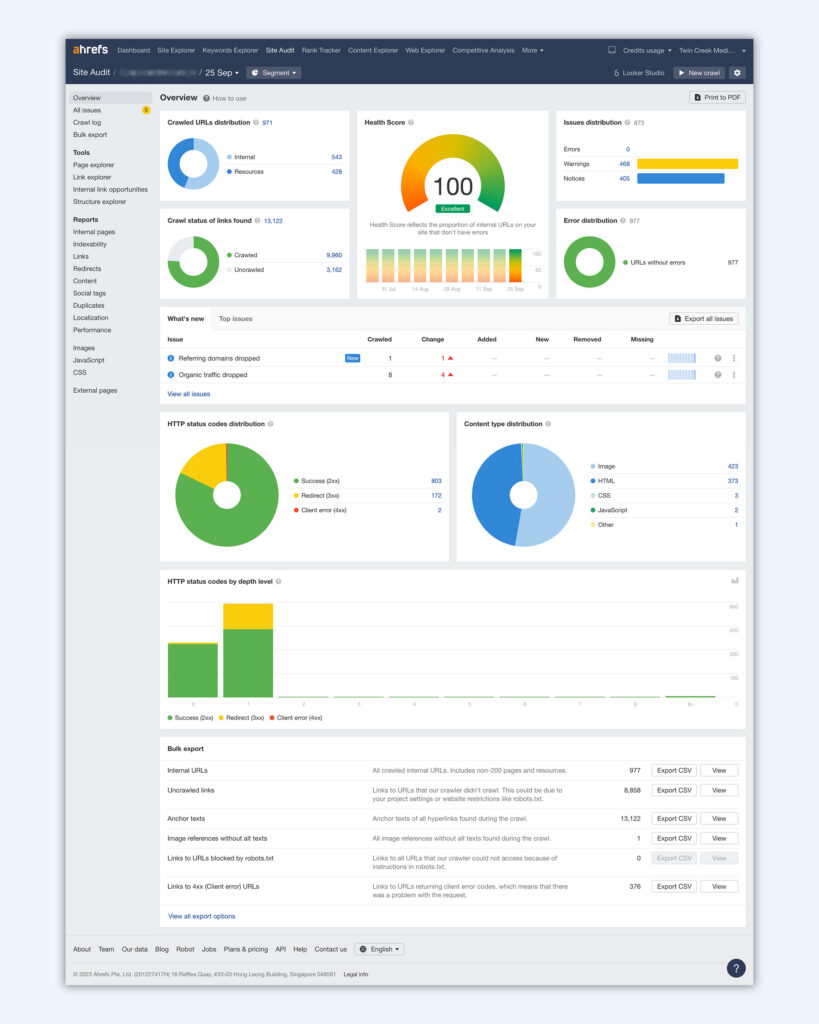Open Legal info link in footer
Screen dimensions: 819x1024
tap(356, 974)
